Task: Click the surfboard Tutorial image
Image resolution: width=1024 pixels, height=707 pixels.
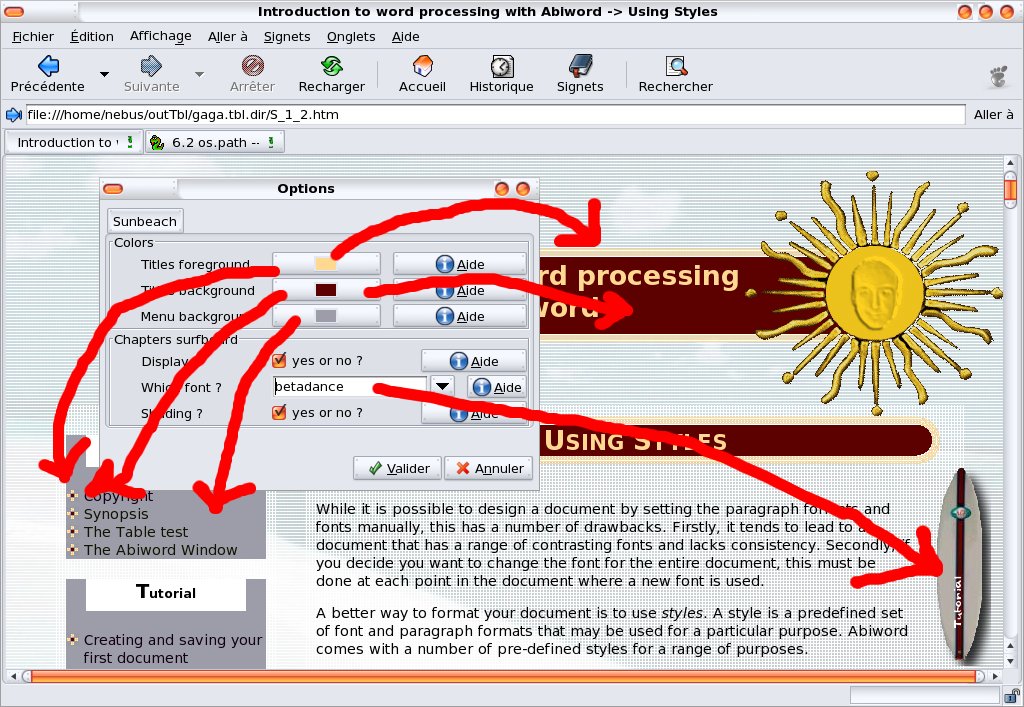Action: (959, 565)
